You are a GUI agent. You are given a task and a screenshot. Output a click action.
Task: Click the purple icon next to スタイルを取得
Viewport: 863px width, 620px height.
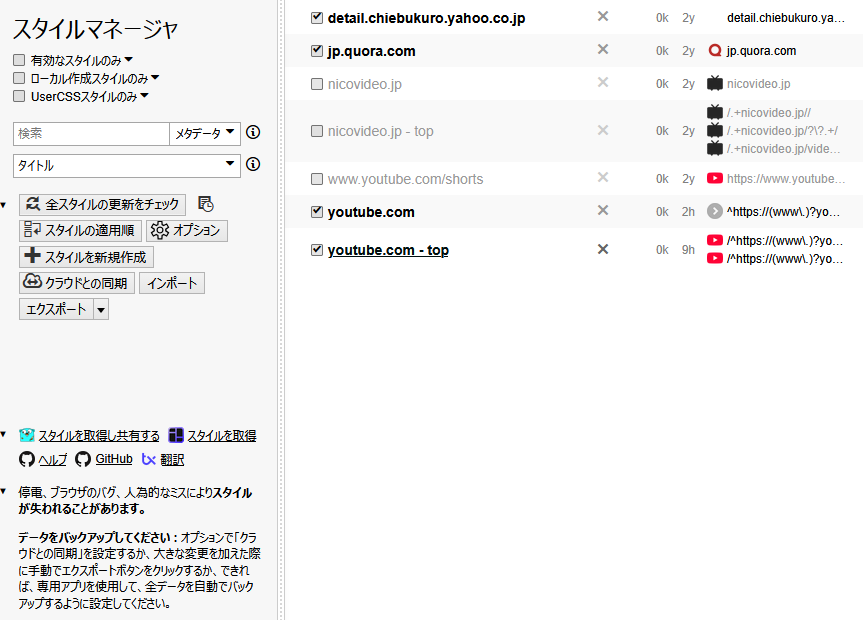(x=176, y=436)
